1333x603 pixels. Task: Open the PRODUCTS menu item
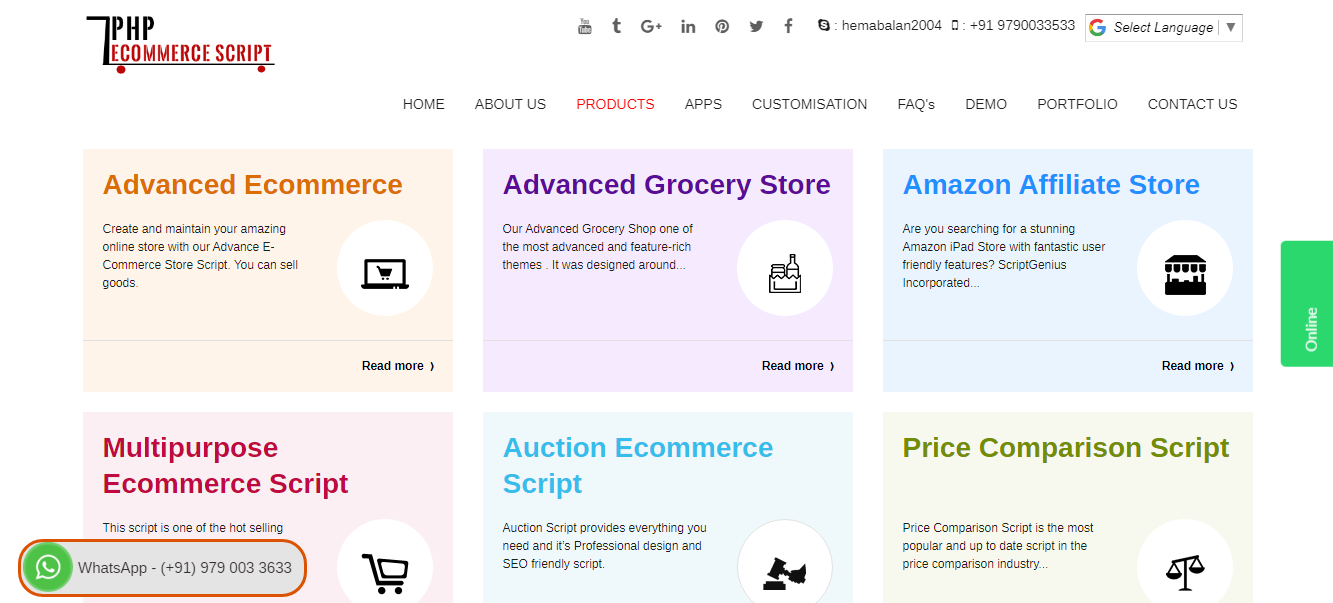(x=615, y=104)
